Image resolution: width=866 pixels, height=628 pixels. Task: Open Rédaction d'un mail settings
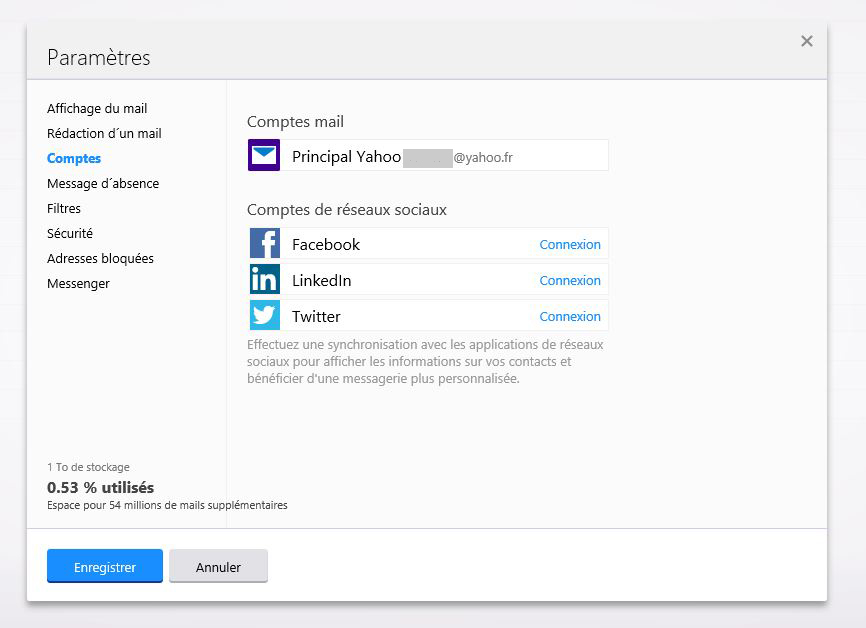(x=104, y=134)
